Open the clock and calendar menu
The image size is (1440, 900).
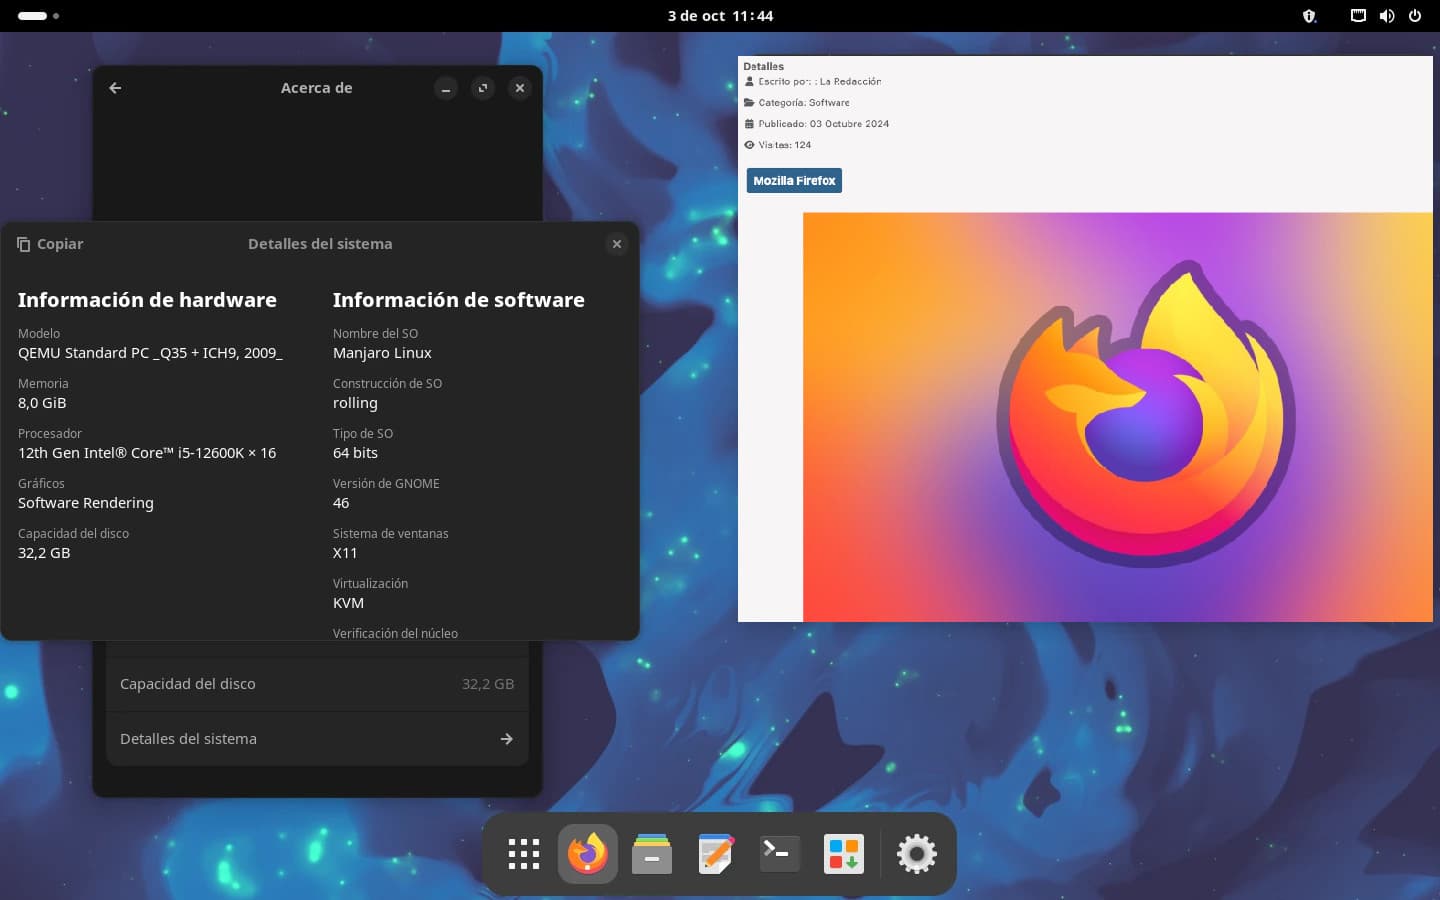click(720, 16)
